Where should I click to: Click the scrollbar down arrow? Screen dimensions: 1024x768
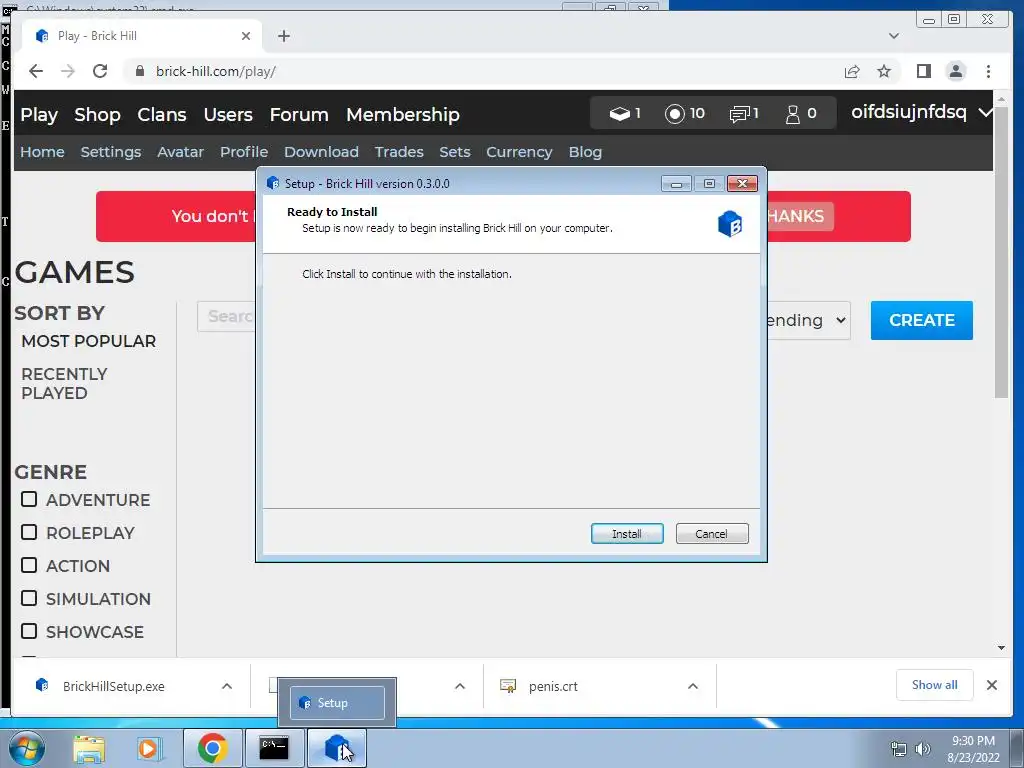(1001, 648)
